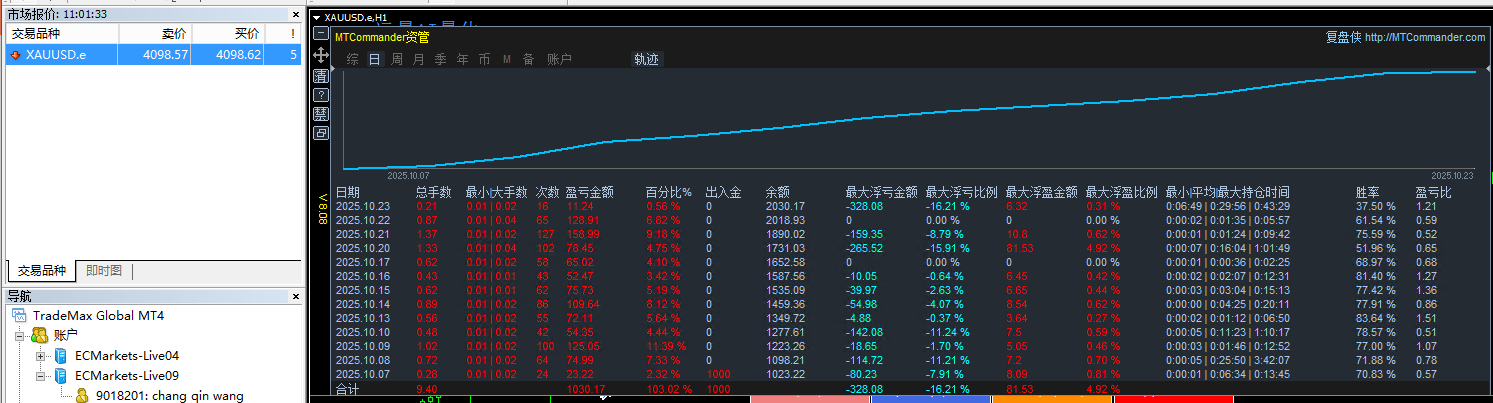Select the 季 quarterly period tab
Viewport: 1493px width, 403px height.
[440, 60]
